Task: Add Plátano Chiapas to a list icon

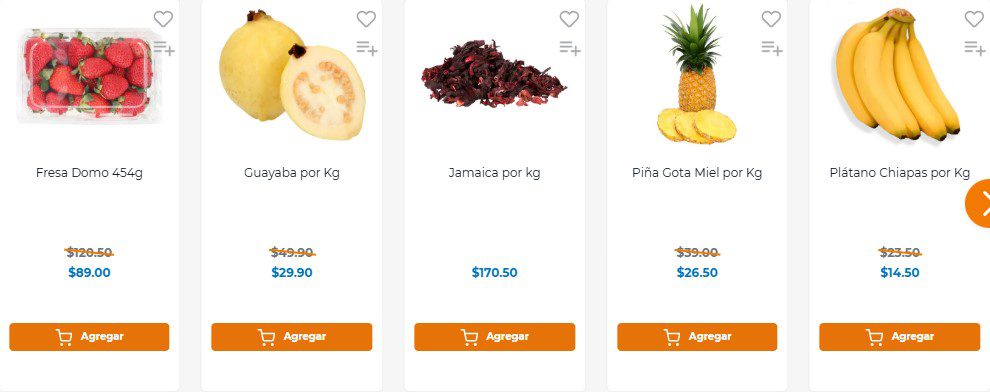Action: (x=975, y=48)
